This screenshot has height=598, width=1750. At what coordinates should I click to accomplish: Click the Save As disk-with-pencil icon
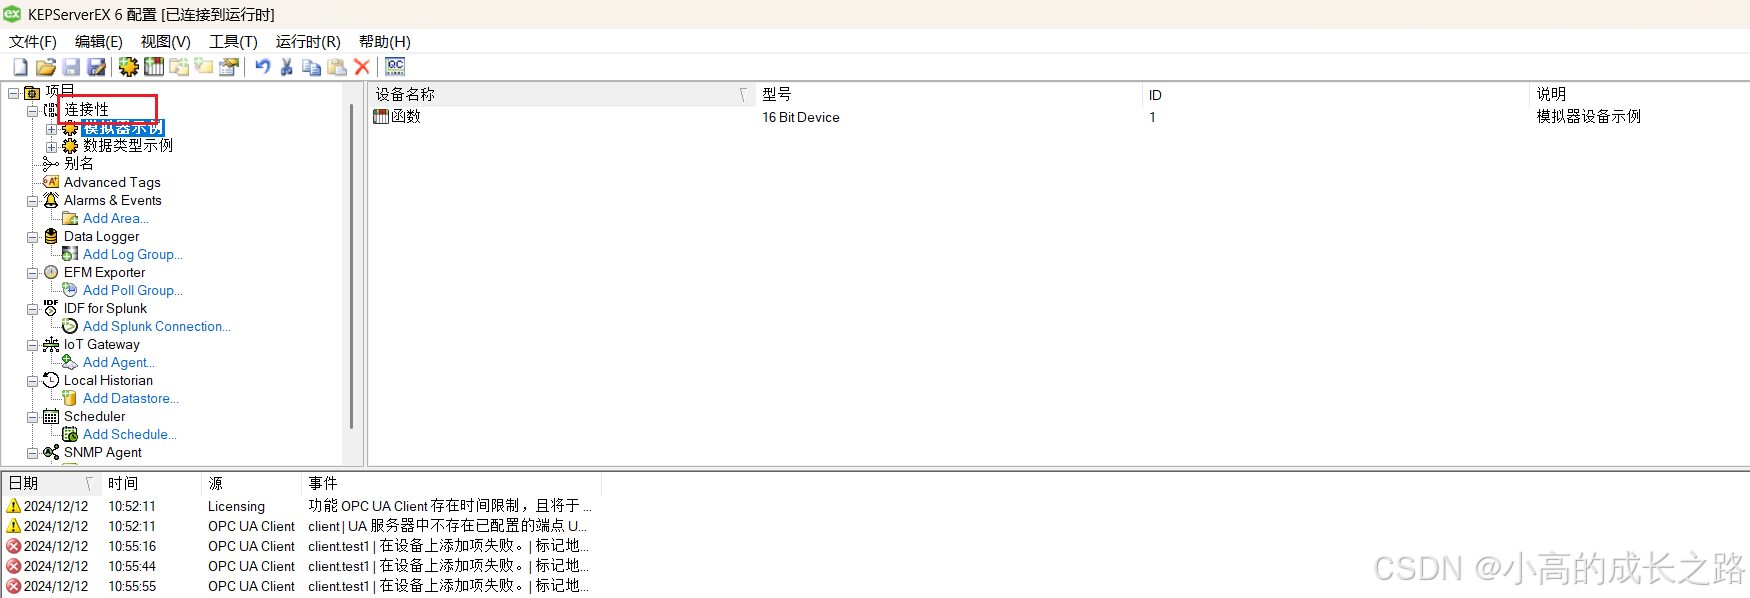[x=96, y=67]
